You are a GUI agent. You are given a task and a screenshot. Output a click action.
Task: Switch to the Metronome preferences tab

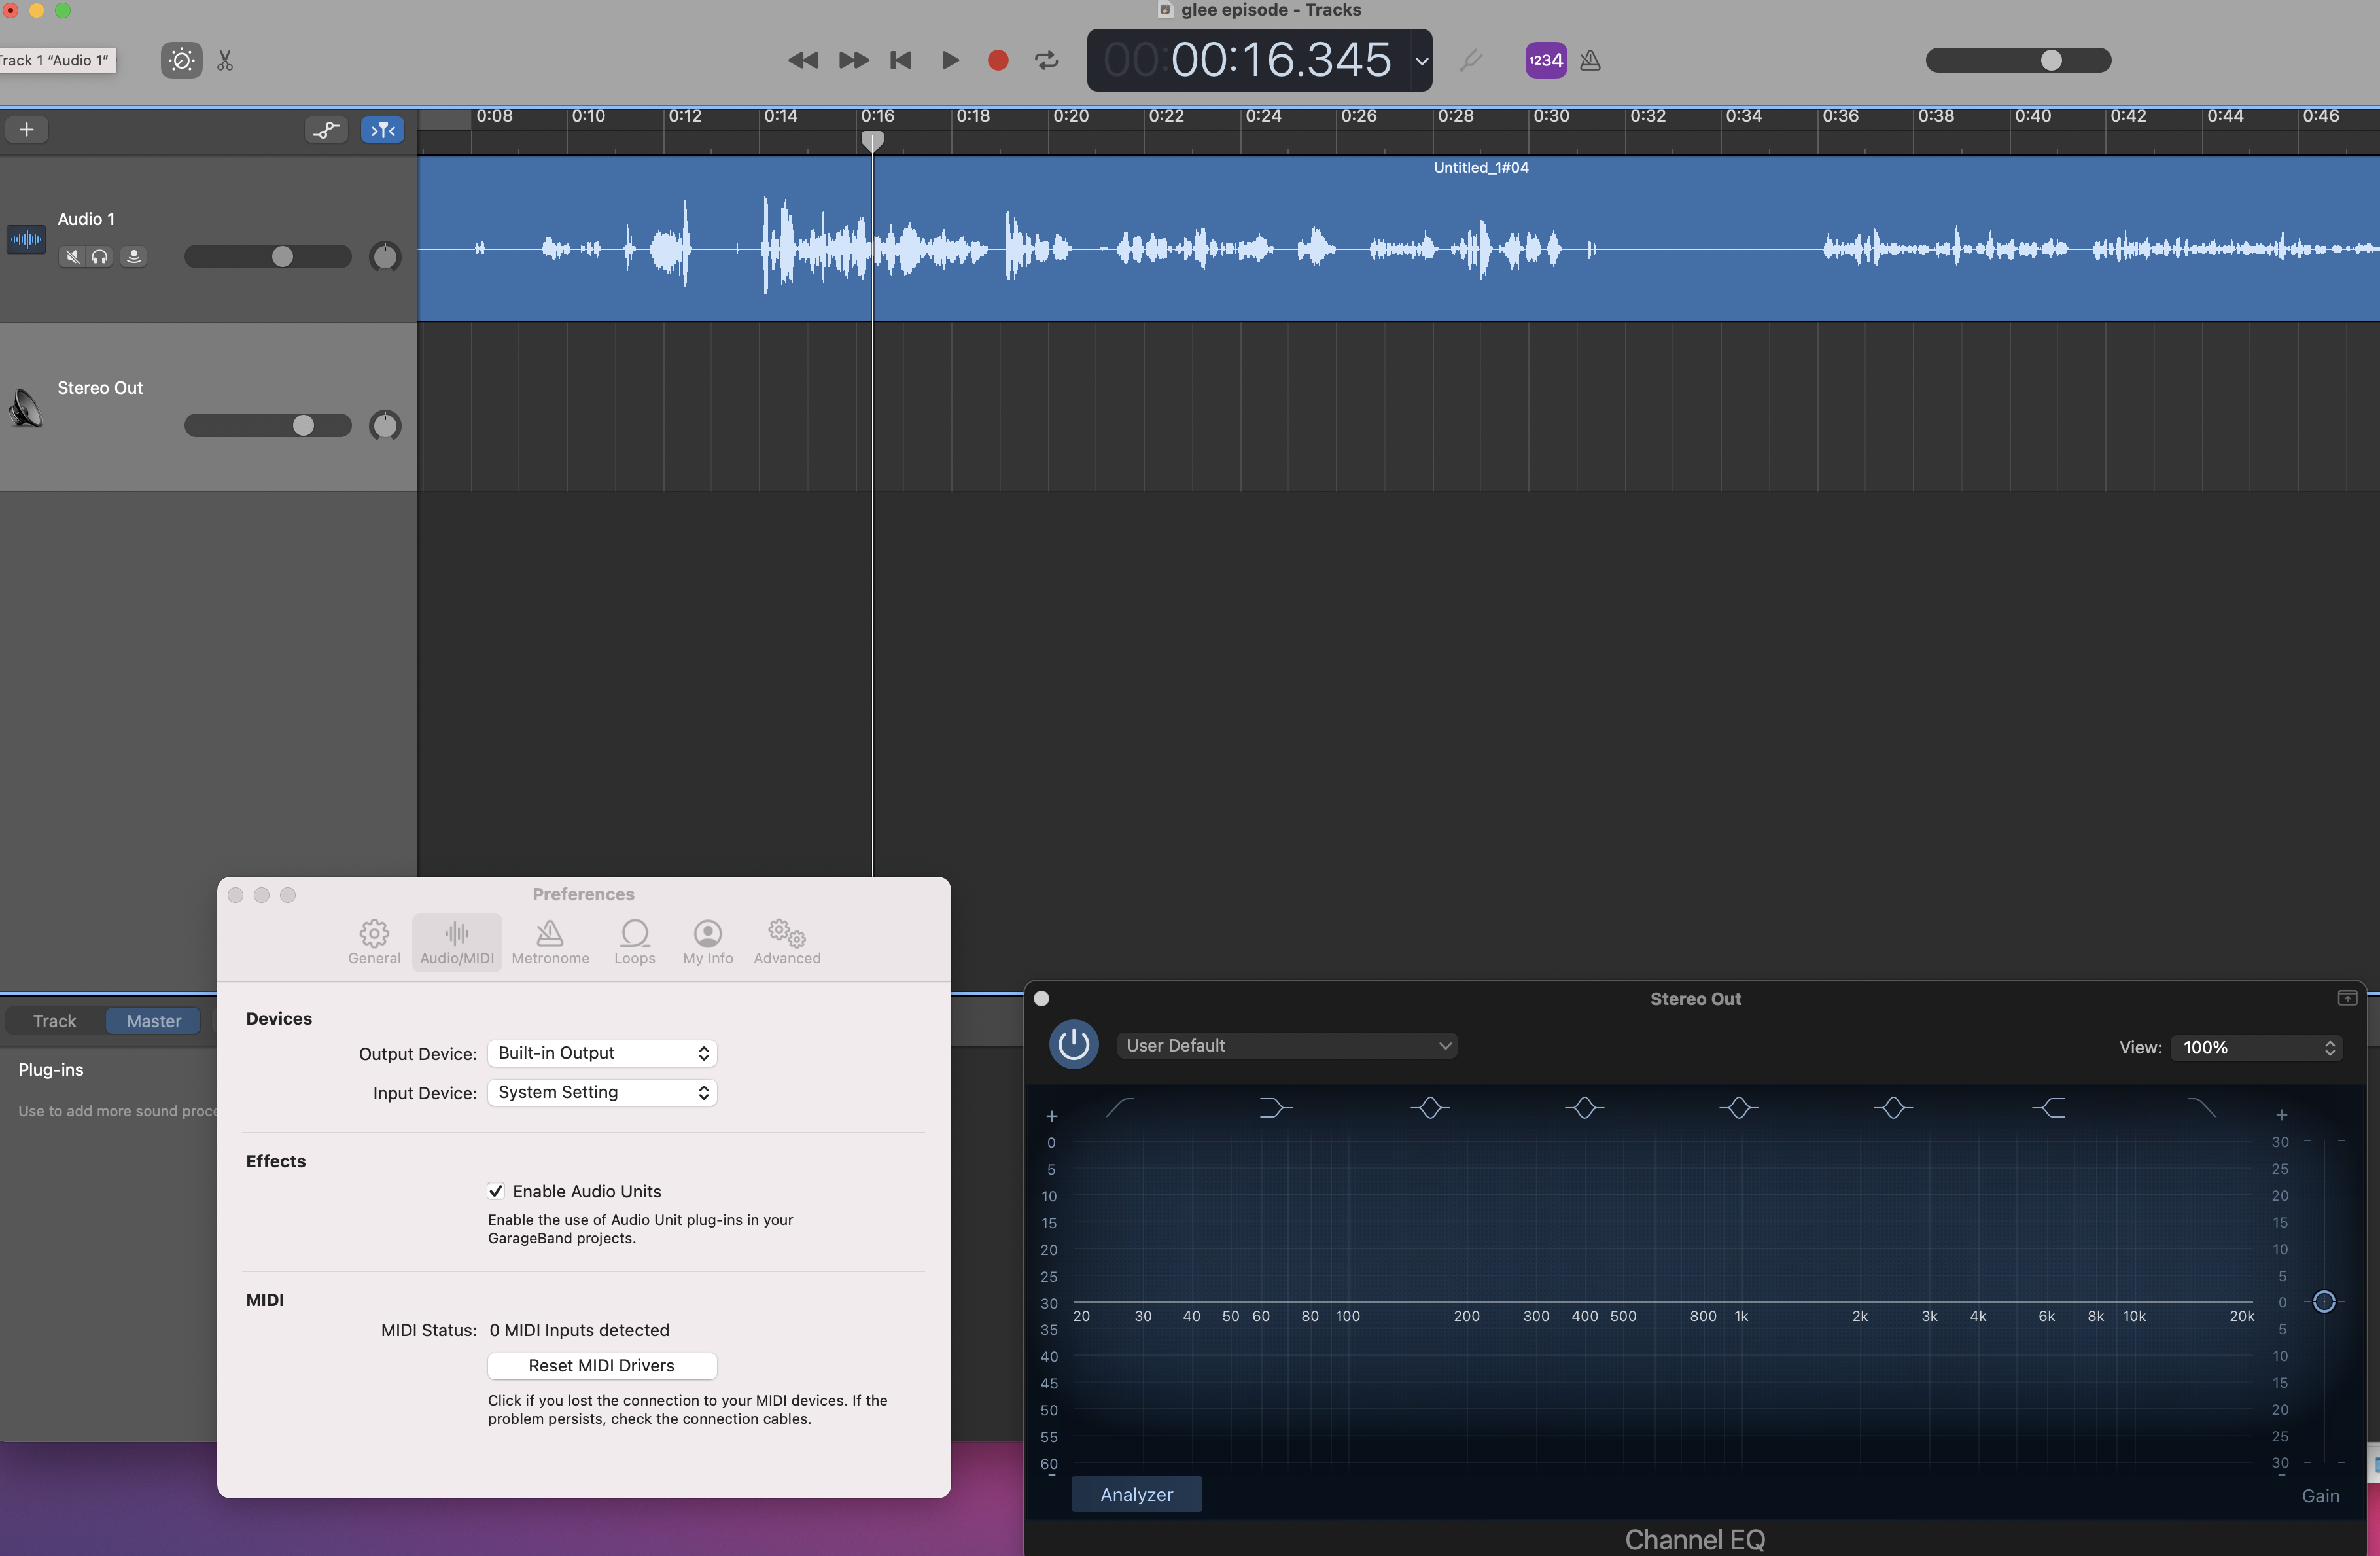pyautogui.click(x=550, y=942)
